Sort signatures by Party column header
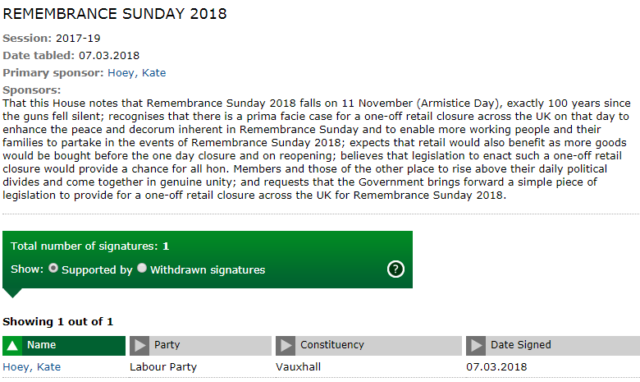This screenshot has height=382, width=640. (x=200, y=346)
